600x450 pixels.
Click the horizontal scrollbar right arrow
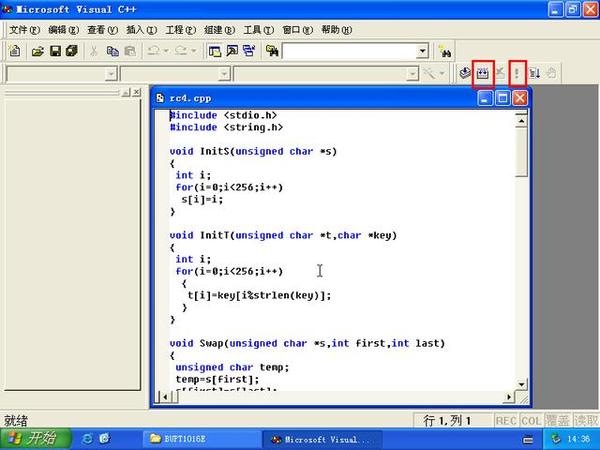[x=509, y=397]
